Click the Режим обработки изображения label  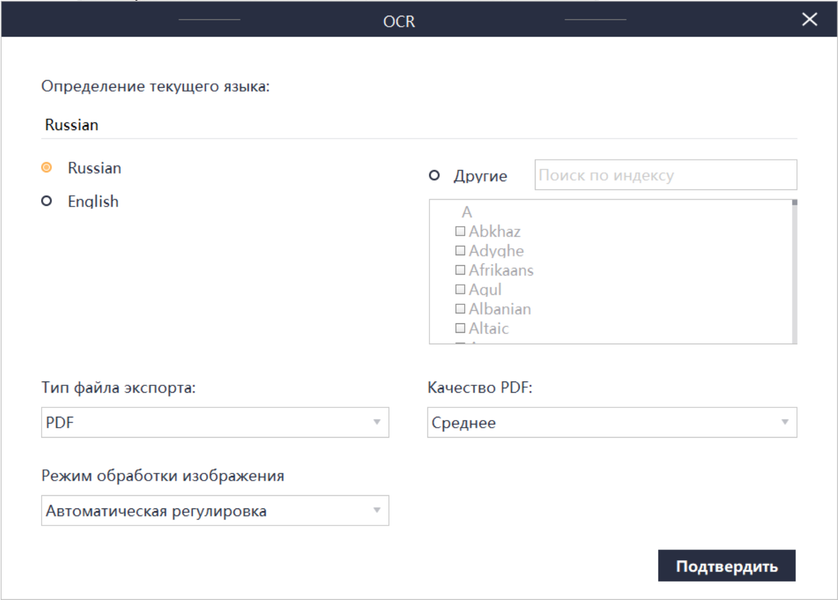pos(163,476)
